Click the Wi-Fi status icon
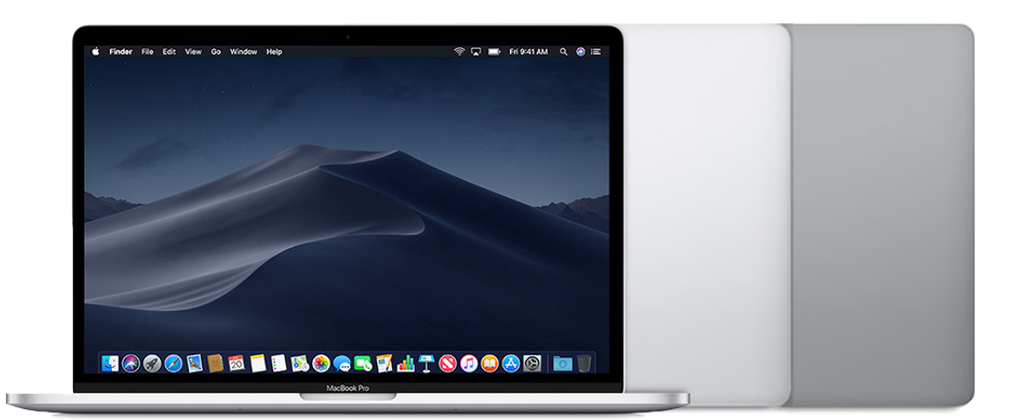The height and width of the screenshot is (420, 1024). pos(459,52)
